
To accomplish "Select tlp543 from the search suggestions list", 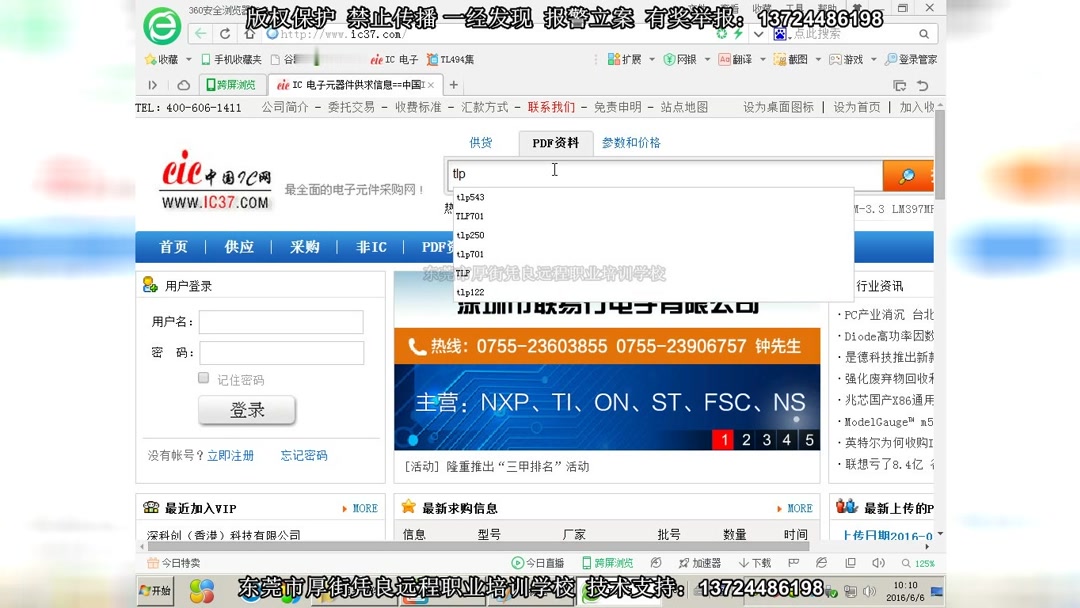I will click(470, 197).
